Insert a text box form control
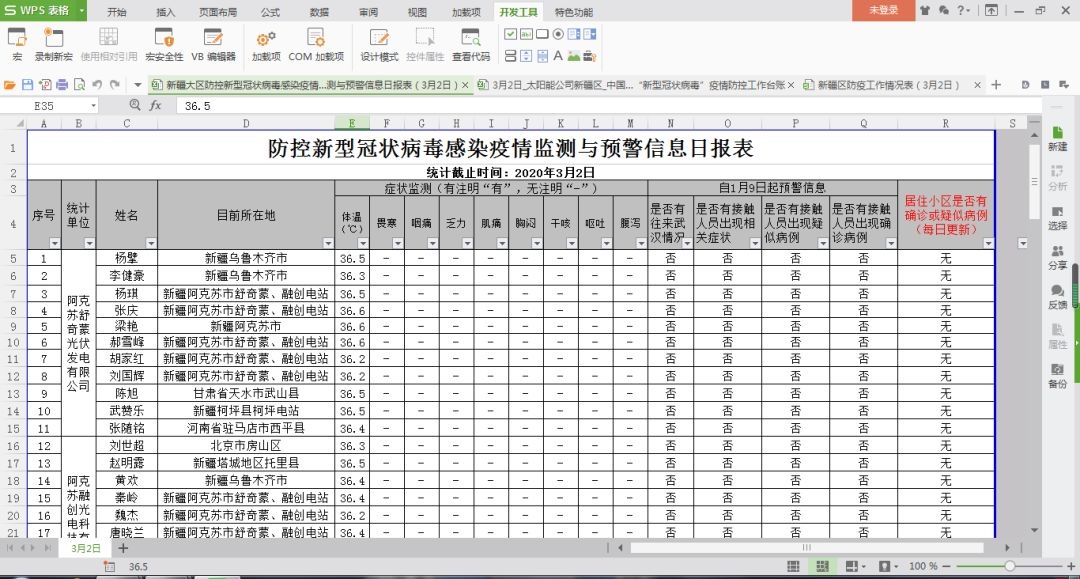The width and height of the screenshot is (1080, 579). click(526, 34)
